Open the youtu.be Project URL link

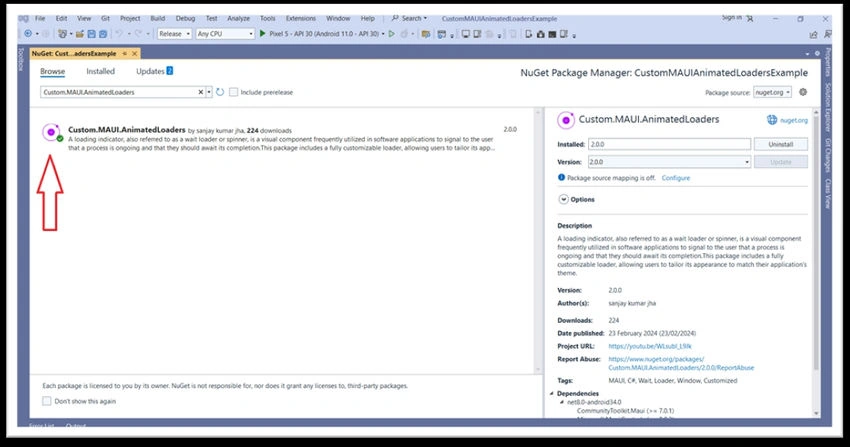650,346
